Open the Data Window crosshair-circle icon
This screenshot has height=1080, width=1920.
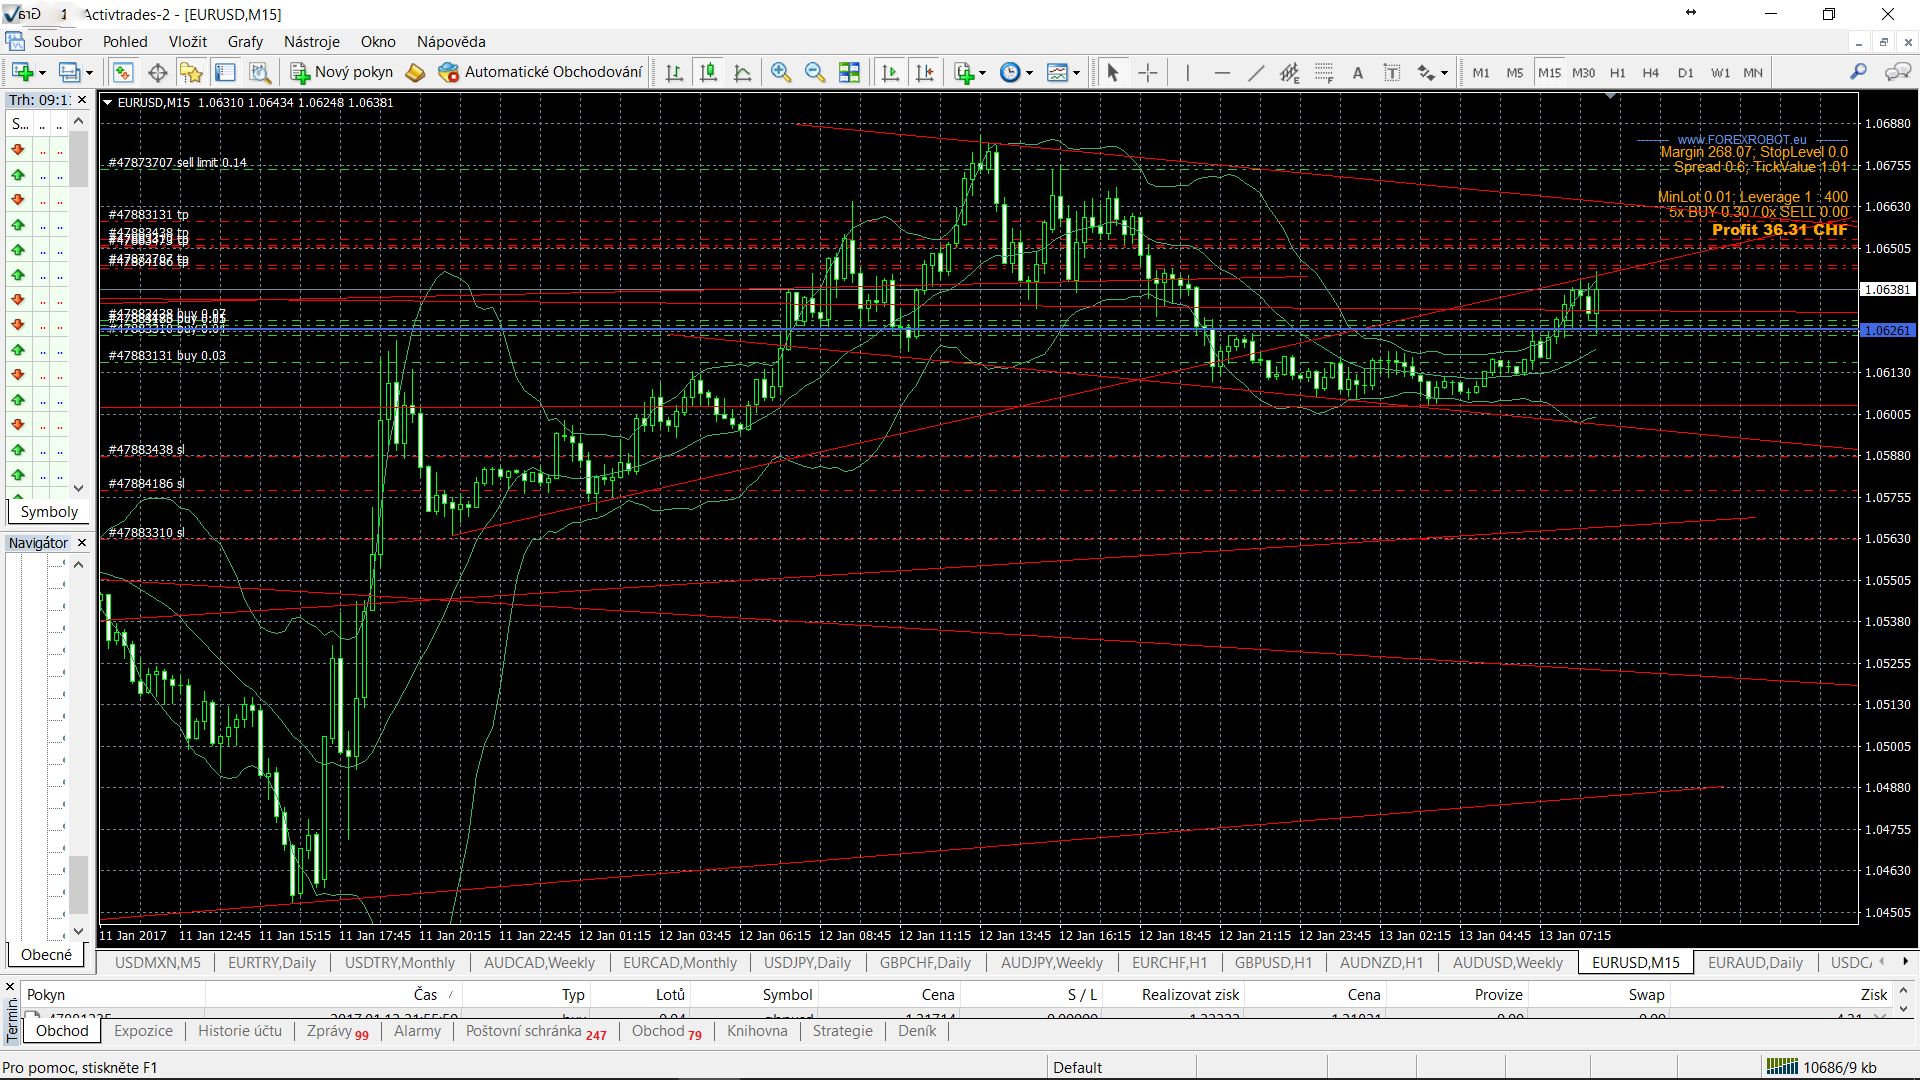[157, 72]
